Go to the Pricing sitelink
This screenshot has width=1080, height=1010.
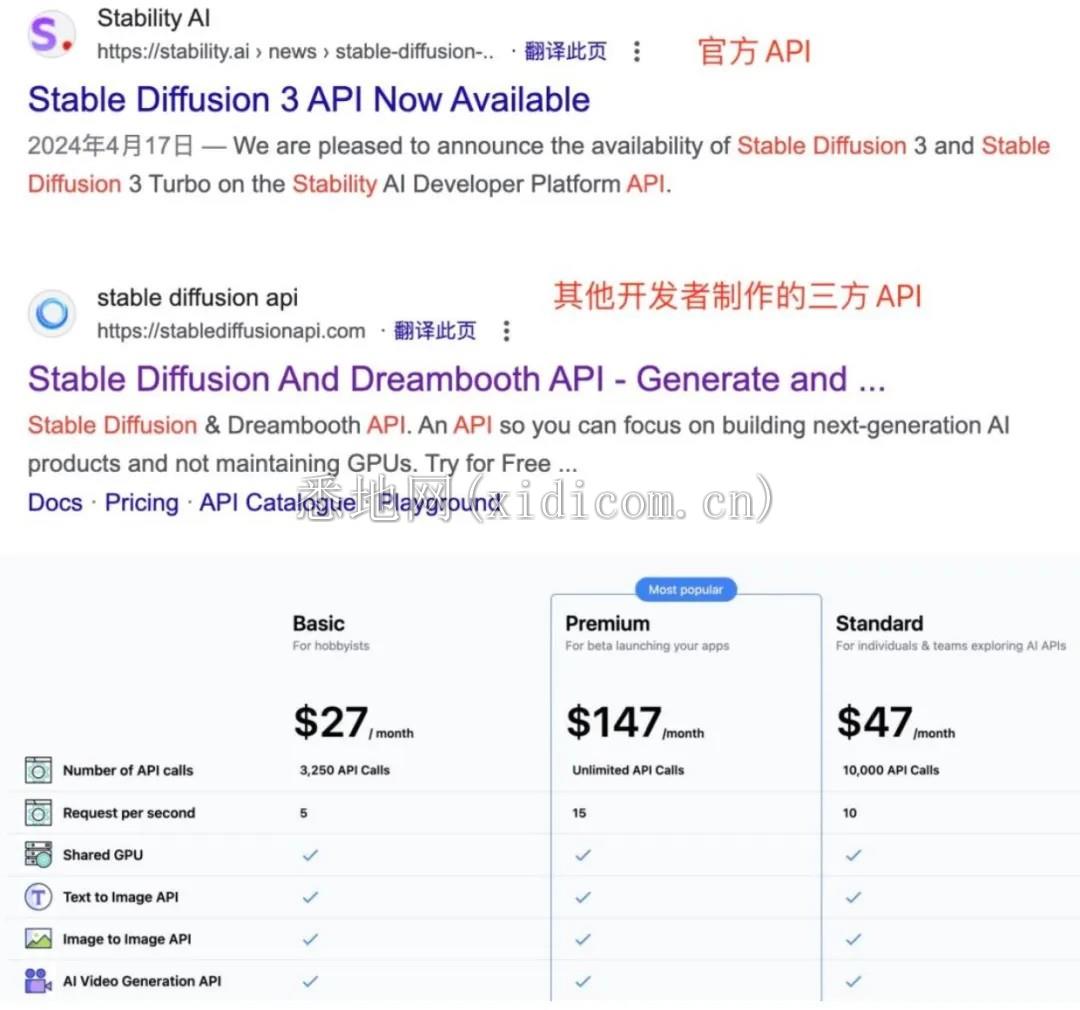(x=141, y=503)
